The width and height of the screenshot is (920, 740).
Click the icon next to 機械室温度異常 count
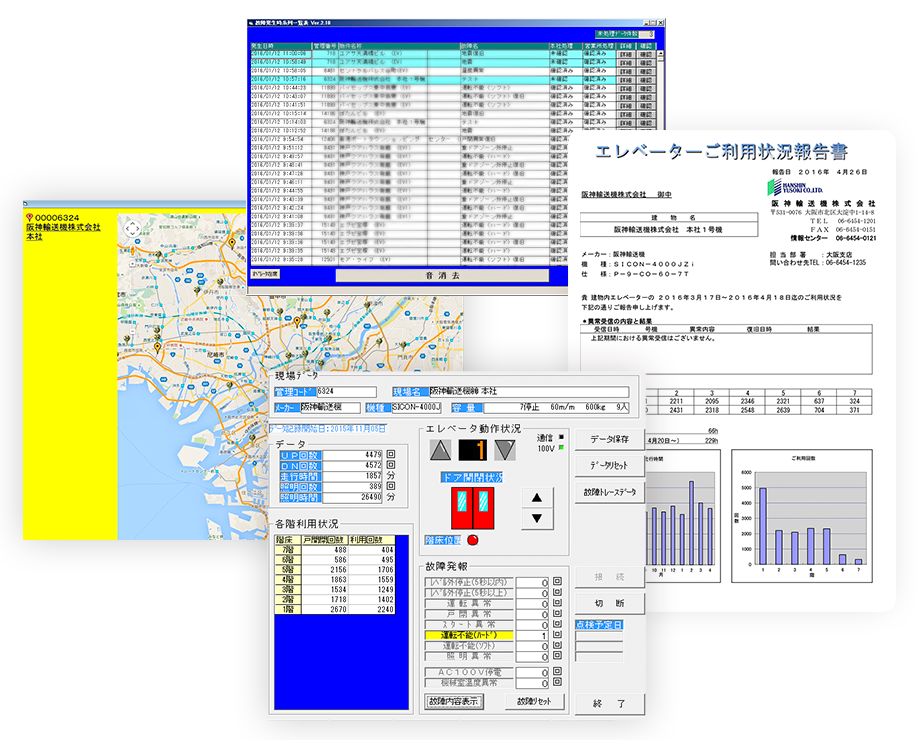(x=557, y=682)
